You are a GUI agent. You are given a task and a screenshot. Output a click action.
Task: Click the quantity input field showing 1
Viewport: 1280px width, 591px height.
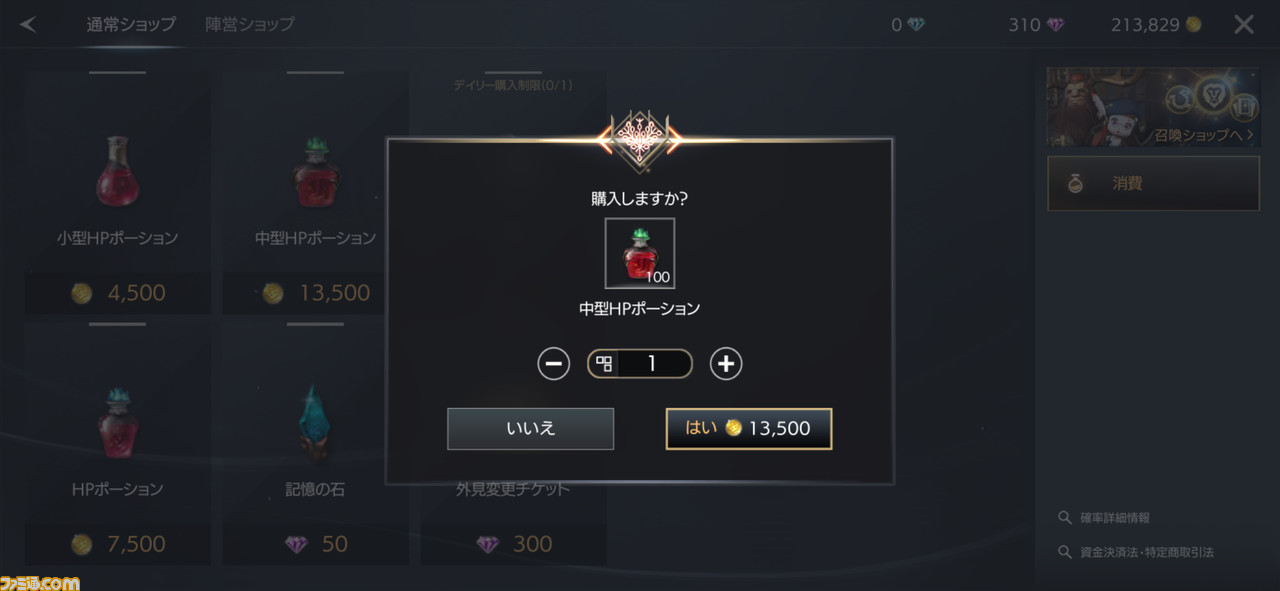[x=640, y=364]
